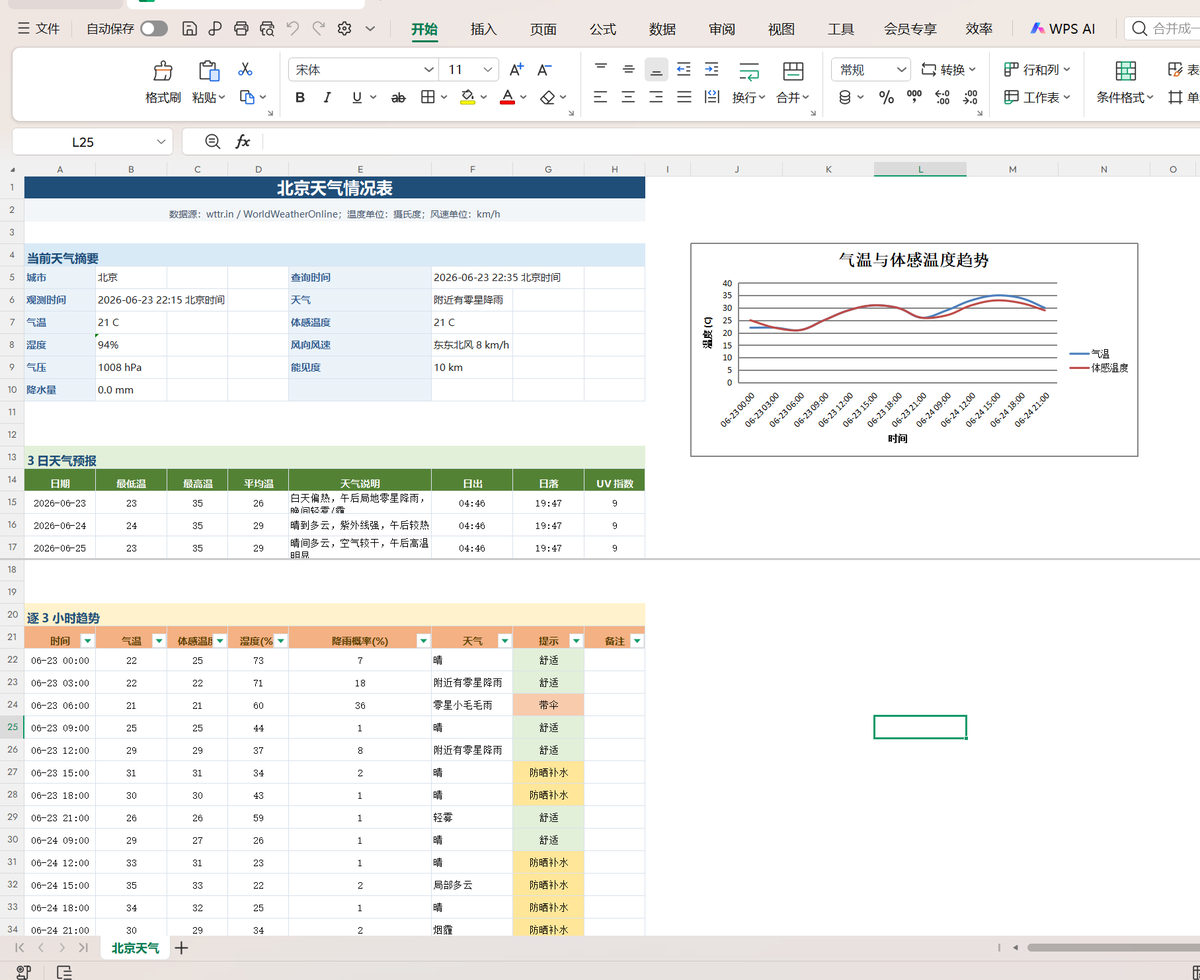Toggle Bold formatting

tap(300, 98)
